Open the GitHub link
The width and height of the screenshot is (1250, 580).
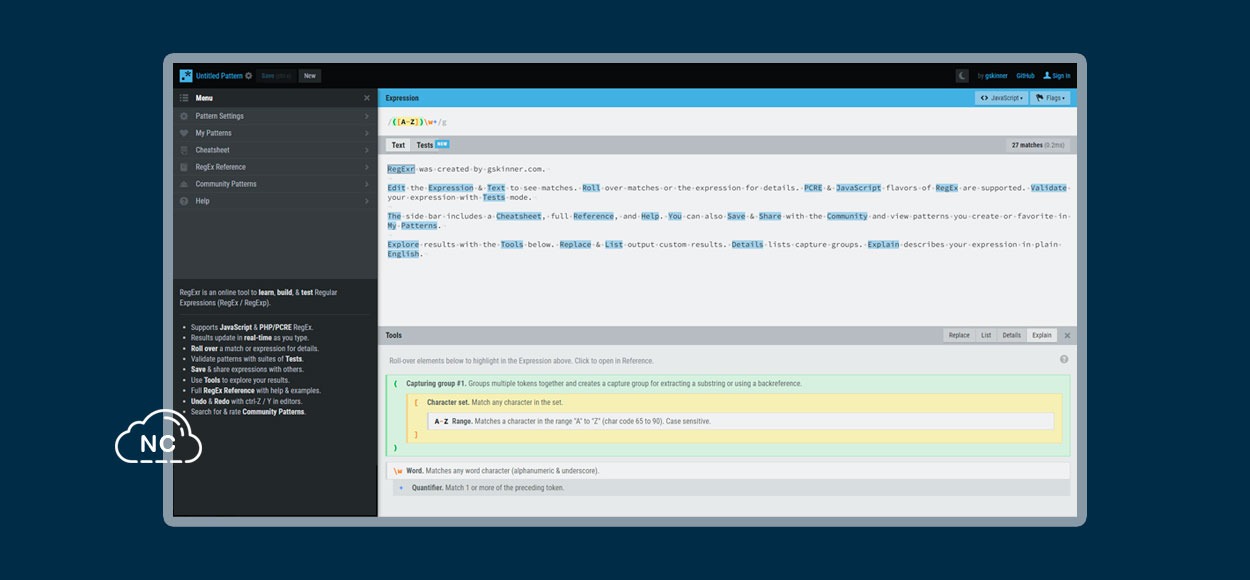(x=1025, y=76)
